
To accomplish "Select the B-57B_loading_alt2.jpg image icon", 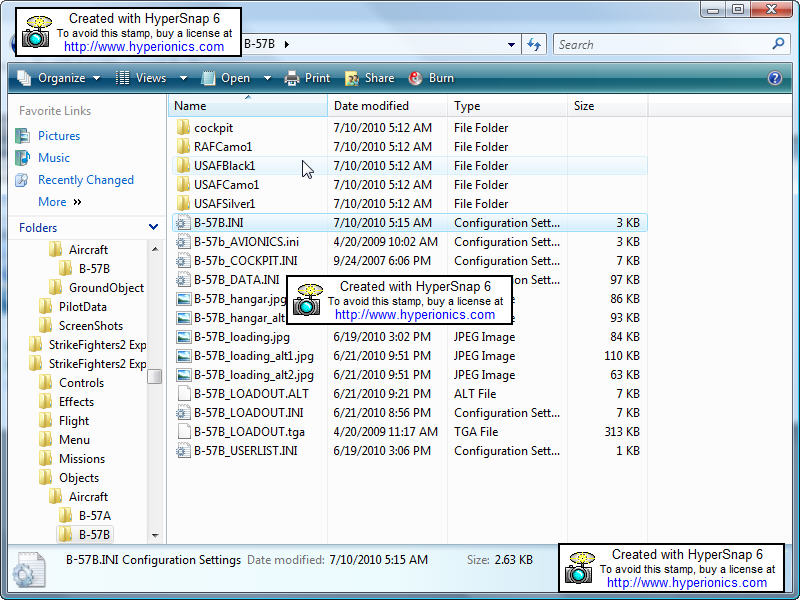I will tap(183, 374).
